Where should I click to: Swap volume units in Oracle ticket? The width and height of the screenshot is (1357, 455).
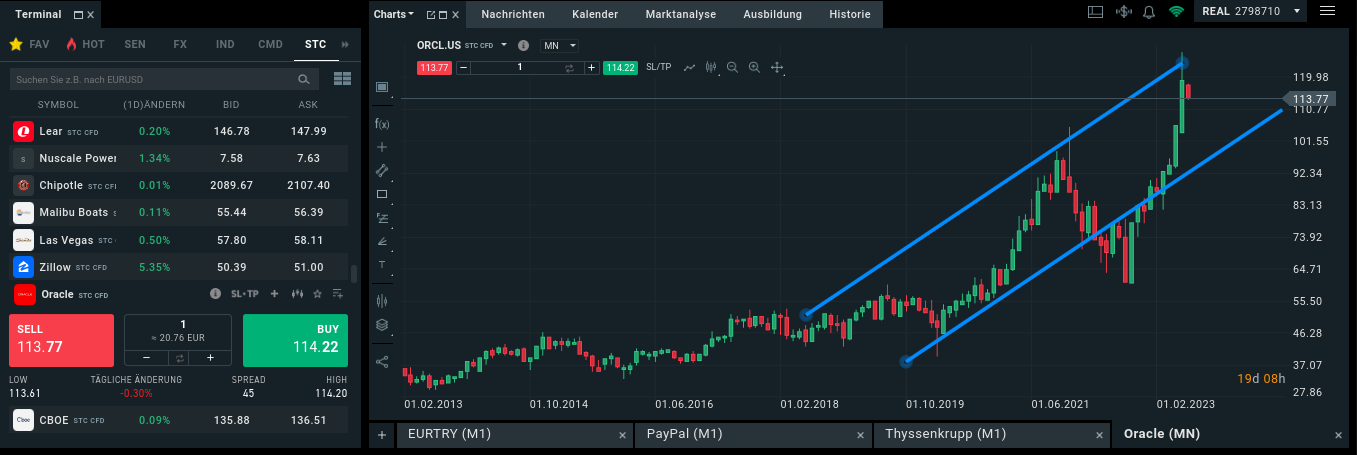click(x=178, y=357)
